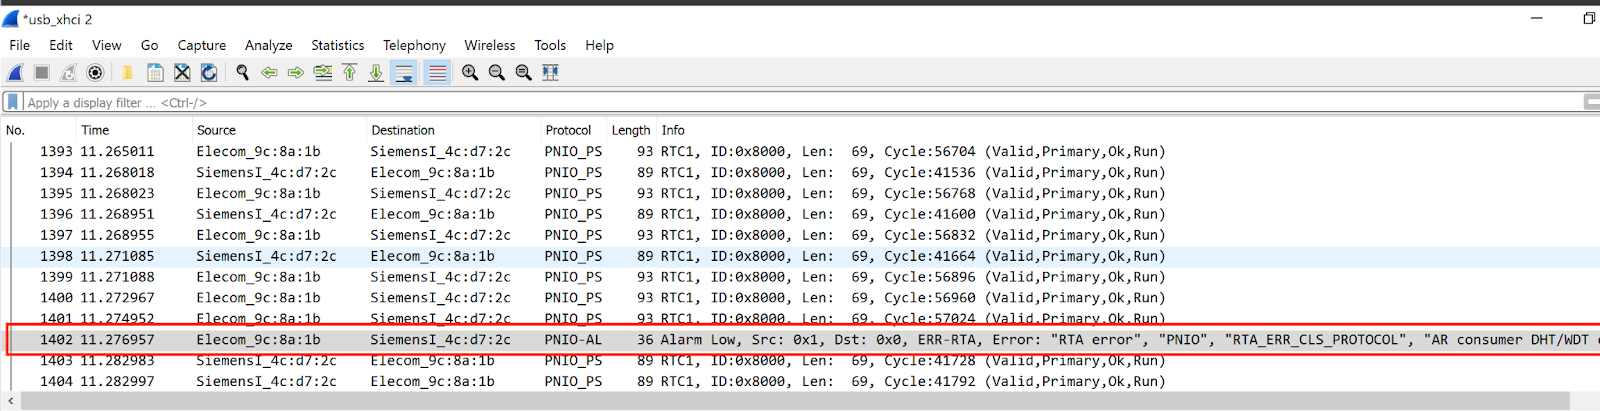Select packet 1397 row

[x=800, y=235]
